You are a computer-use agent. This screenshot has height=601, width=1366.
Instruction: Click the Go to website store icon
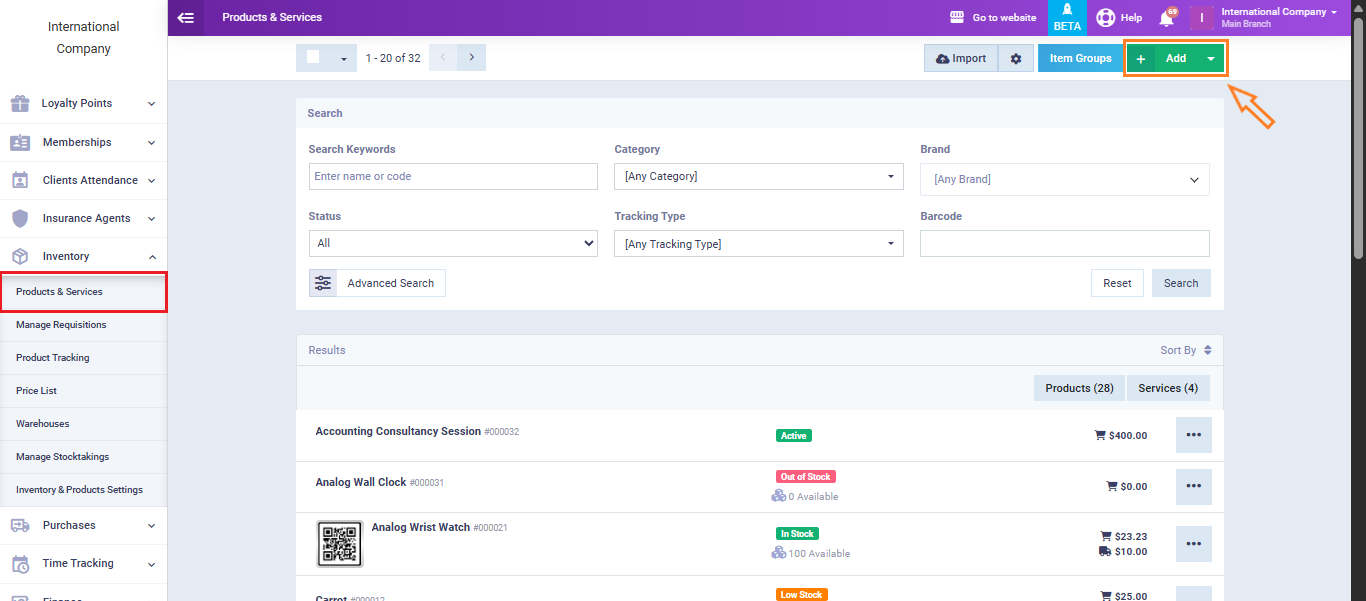coord(956,18)
